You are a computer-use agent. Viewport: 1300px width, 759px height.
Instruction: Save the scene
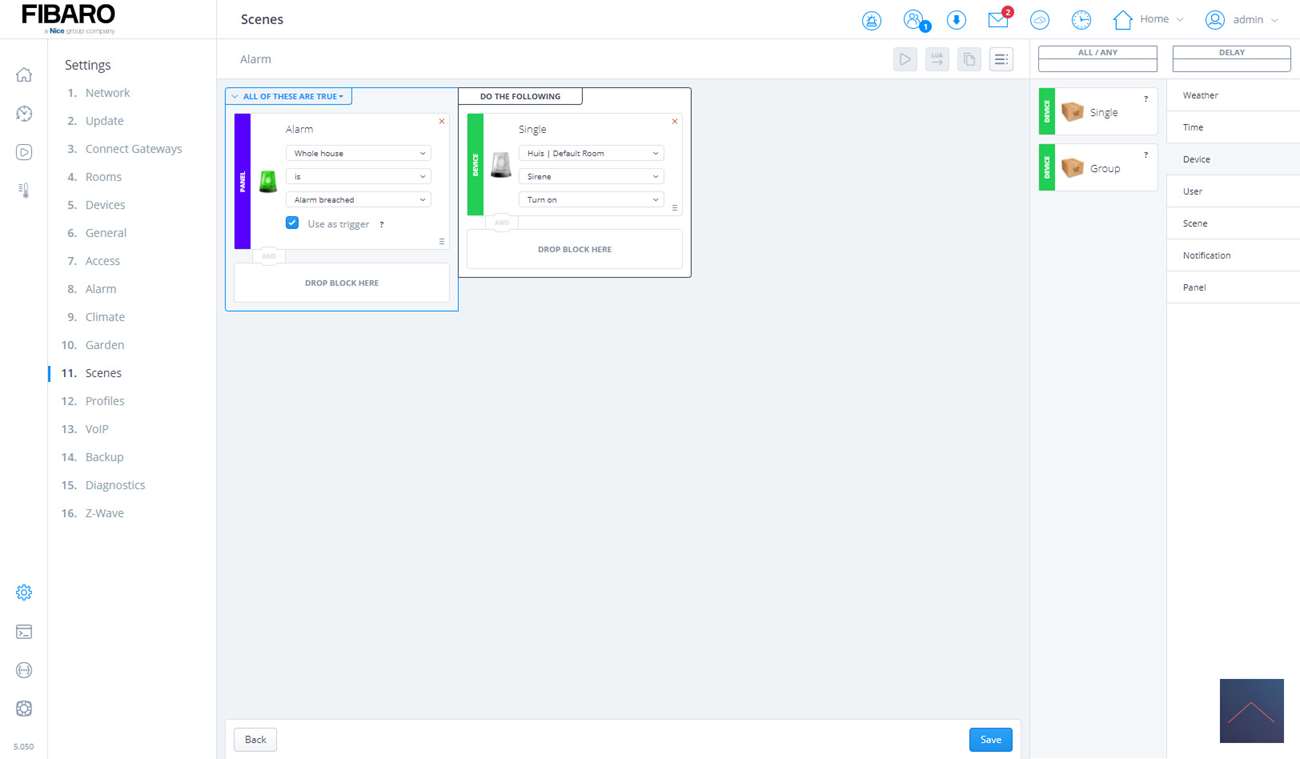point(990,740)
